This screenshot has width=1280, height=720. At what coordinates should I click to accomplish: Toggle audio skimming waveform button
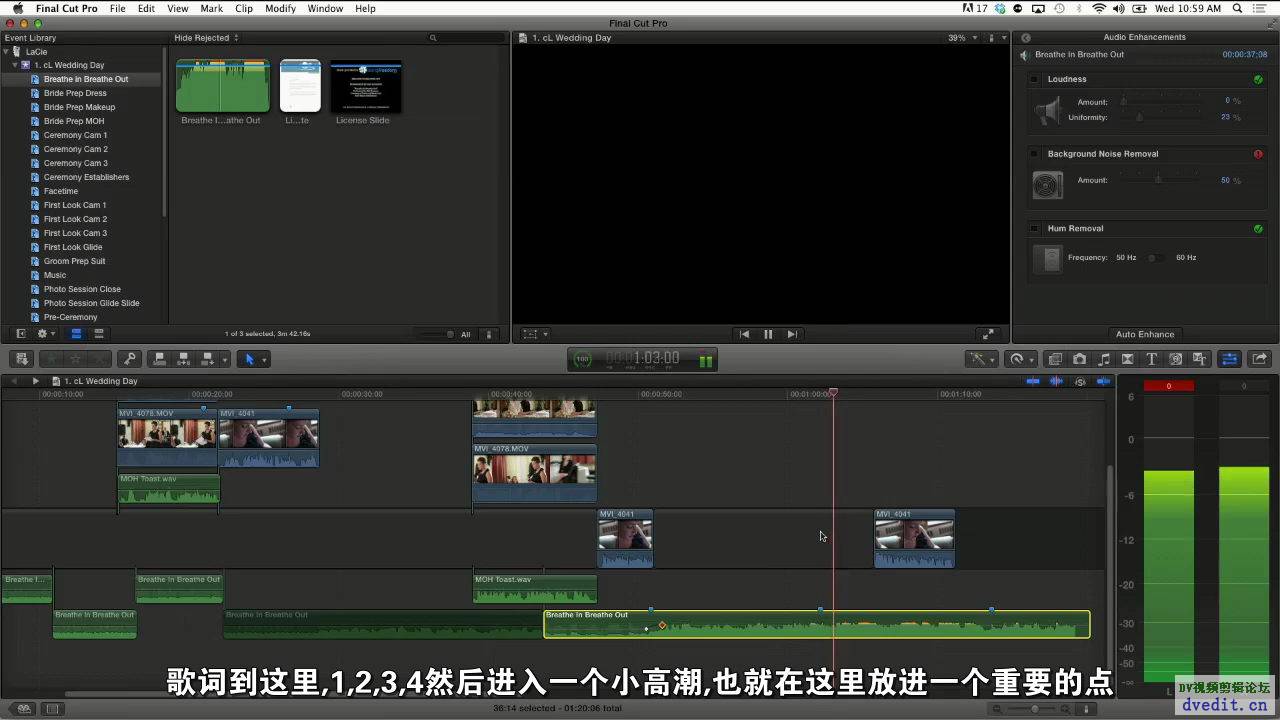1056,381
